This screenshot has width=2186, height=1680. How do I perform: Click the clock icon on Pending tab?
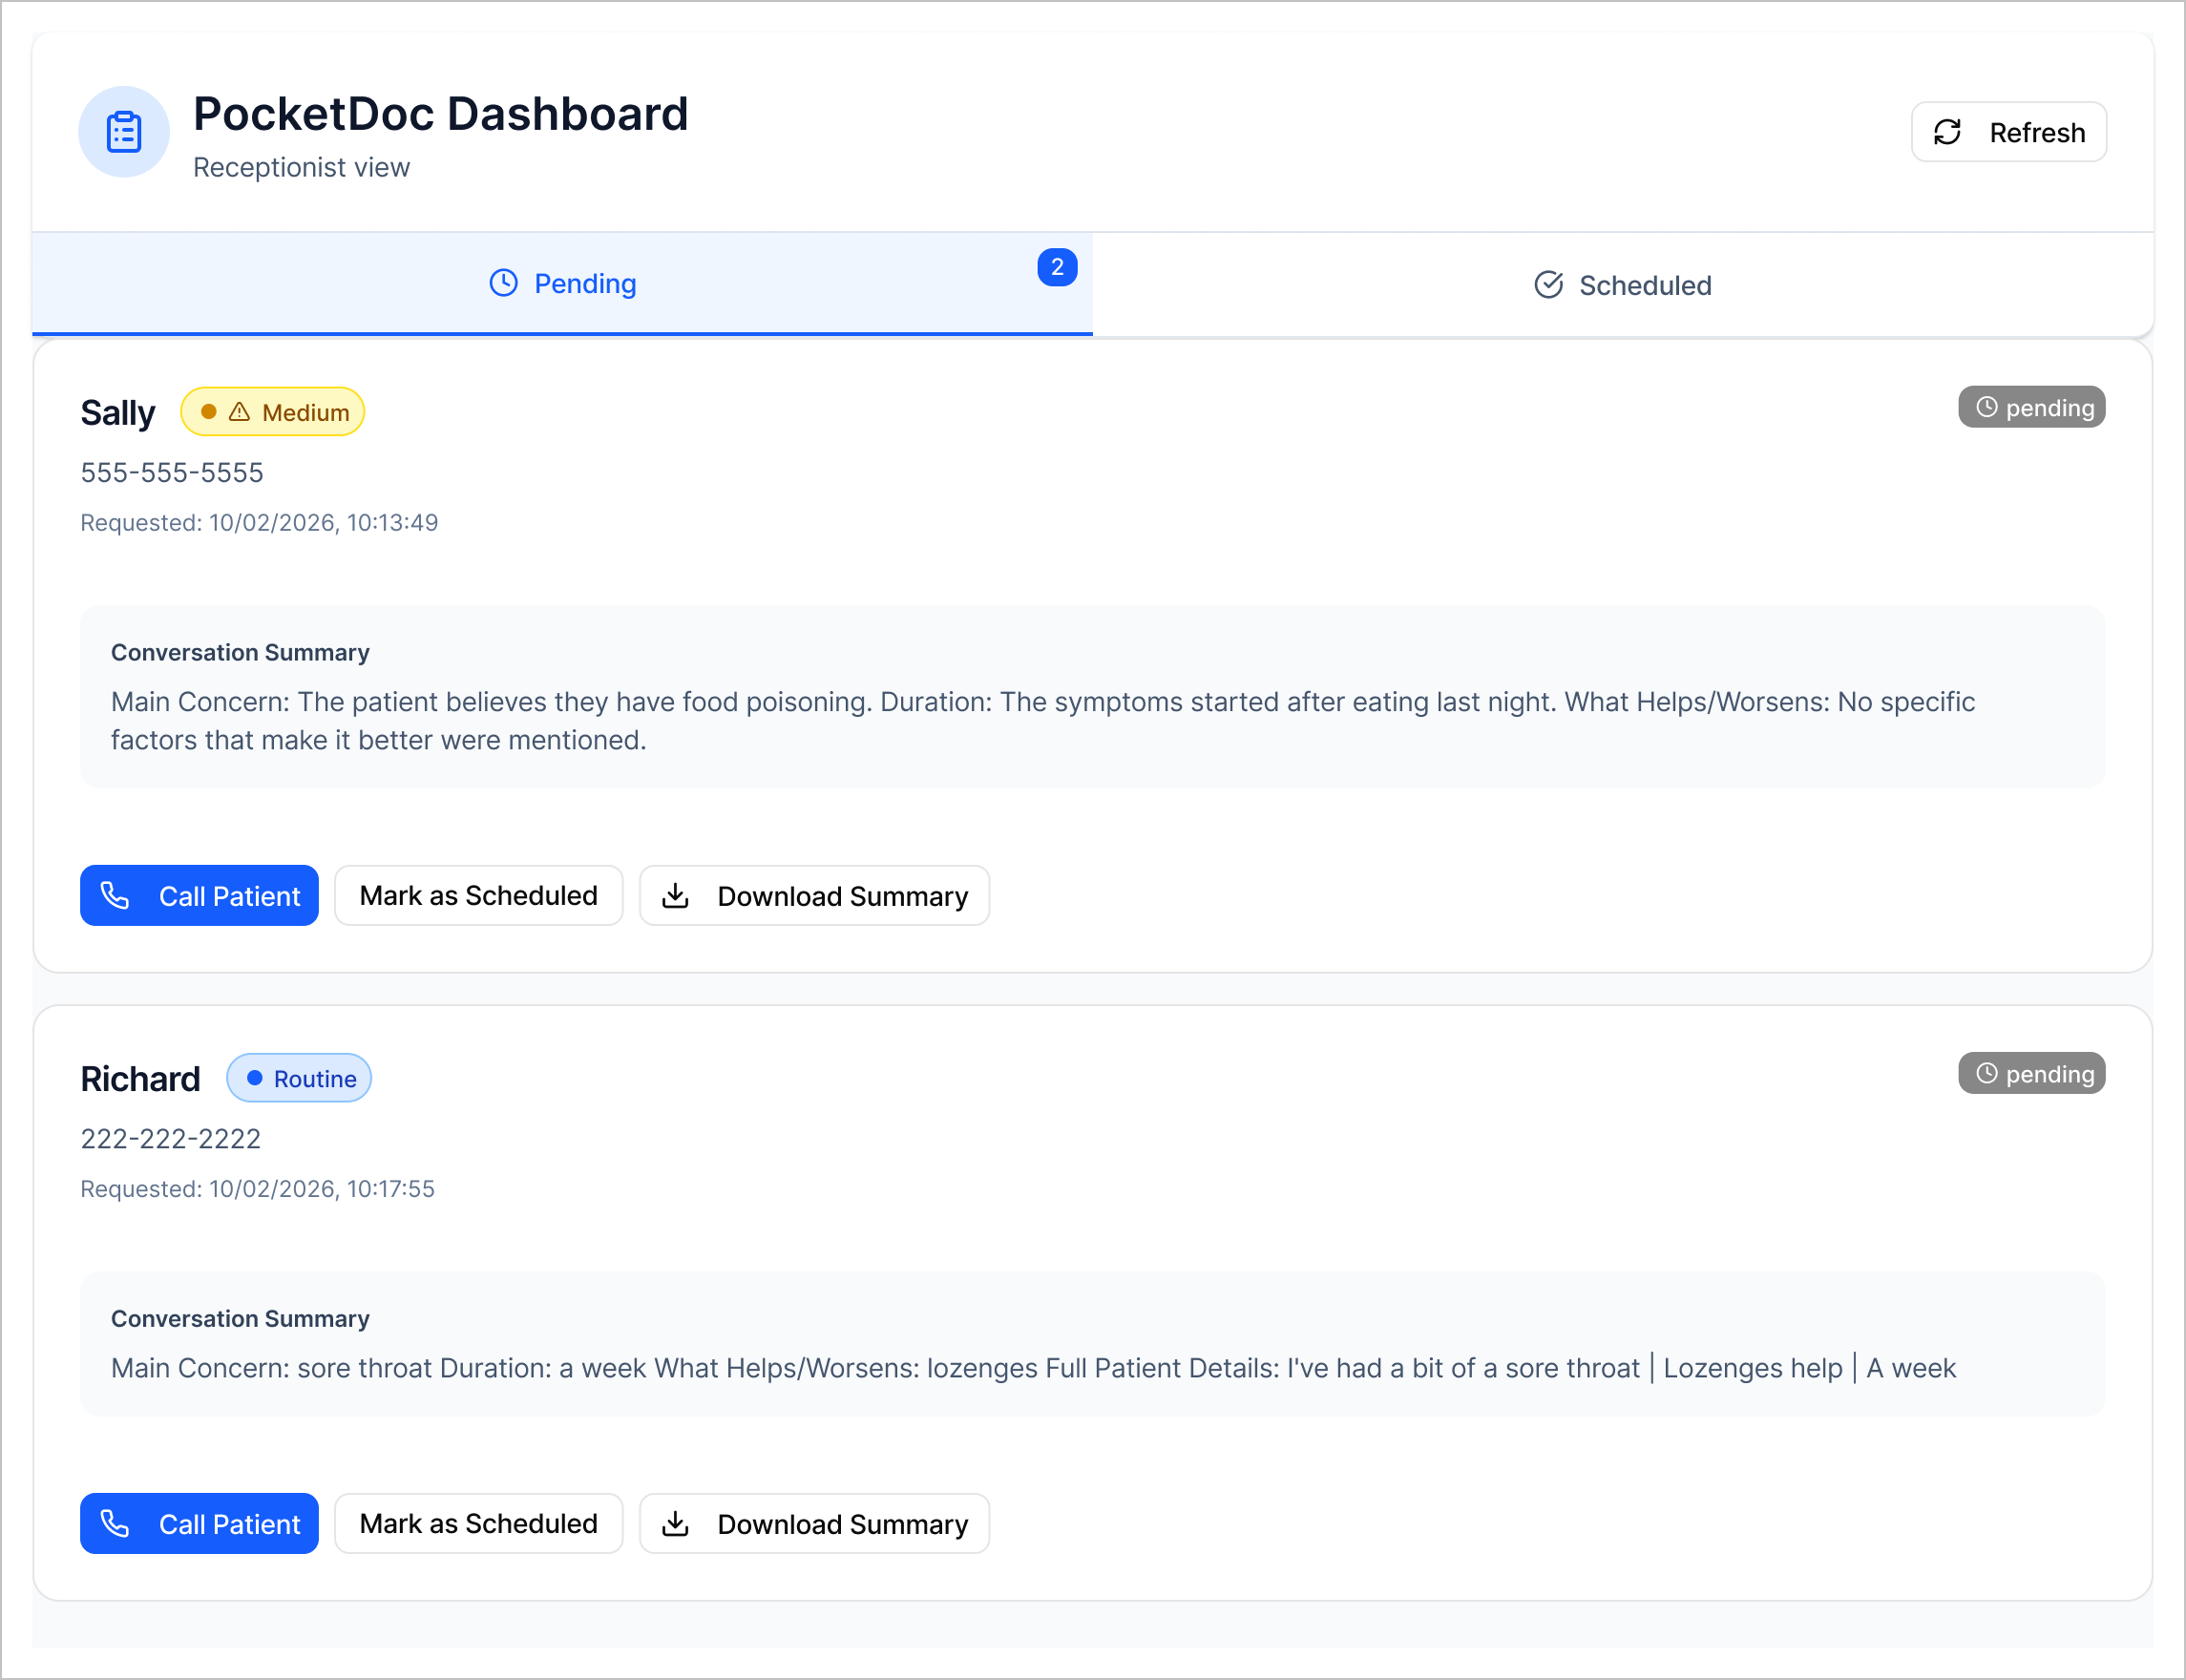tap(503, 283)
